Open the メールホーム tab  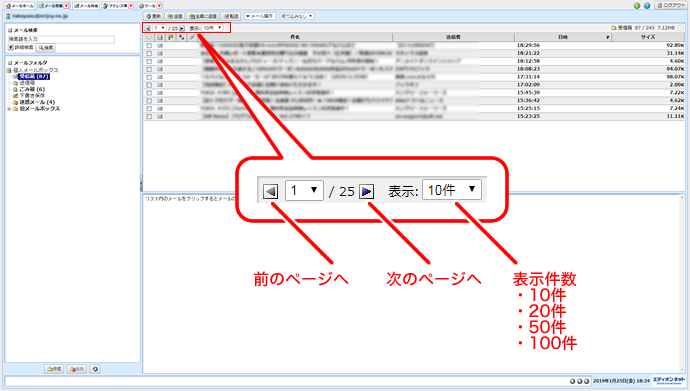point(20,6)
